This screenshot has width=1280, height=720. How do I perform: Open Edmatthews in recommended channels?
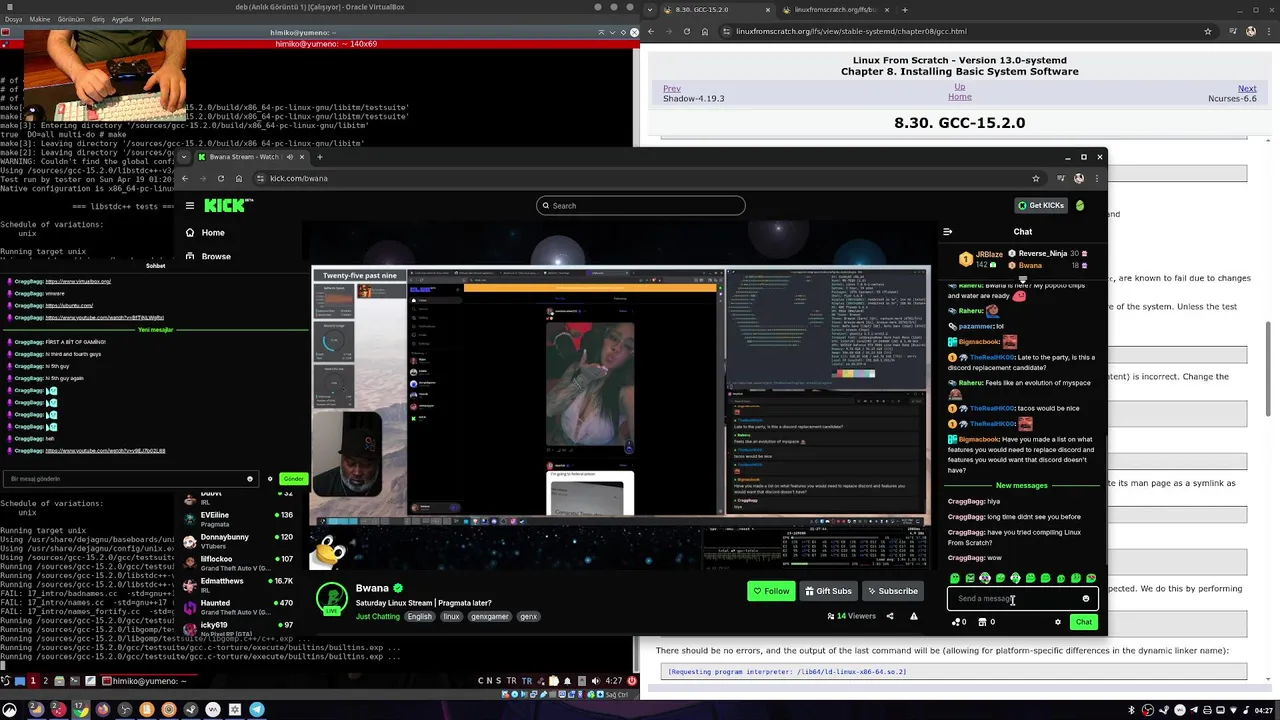point(237,584)
